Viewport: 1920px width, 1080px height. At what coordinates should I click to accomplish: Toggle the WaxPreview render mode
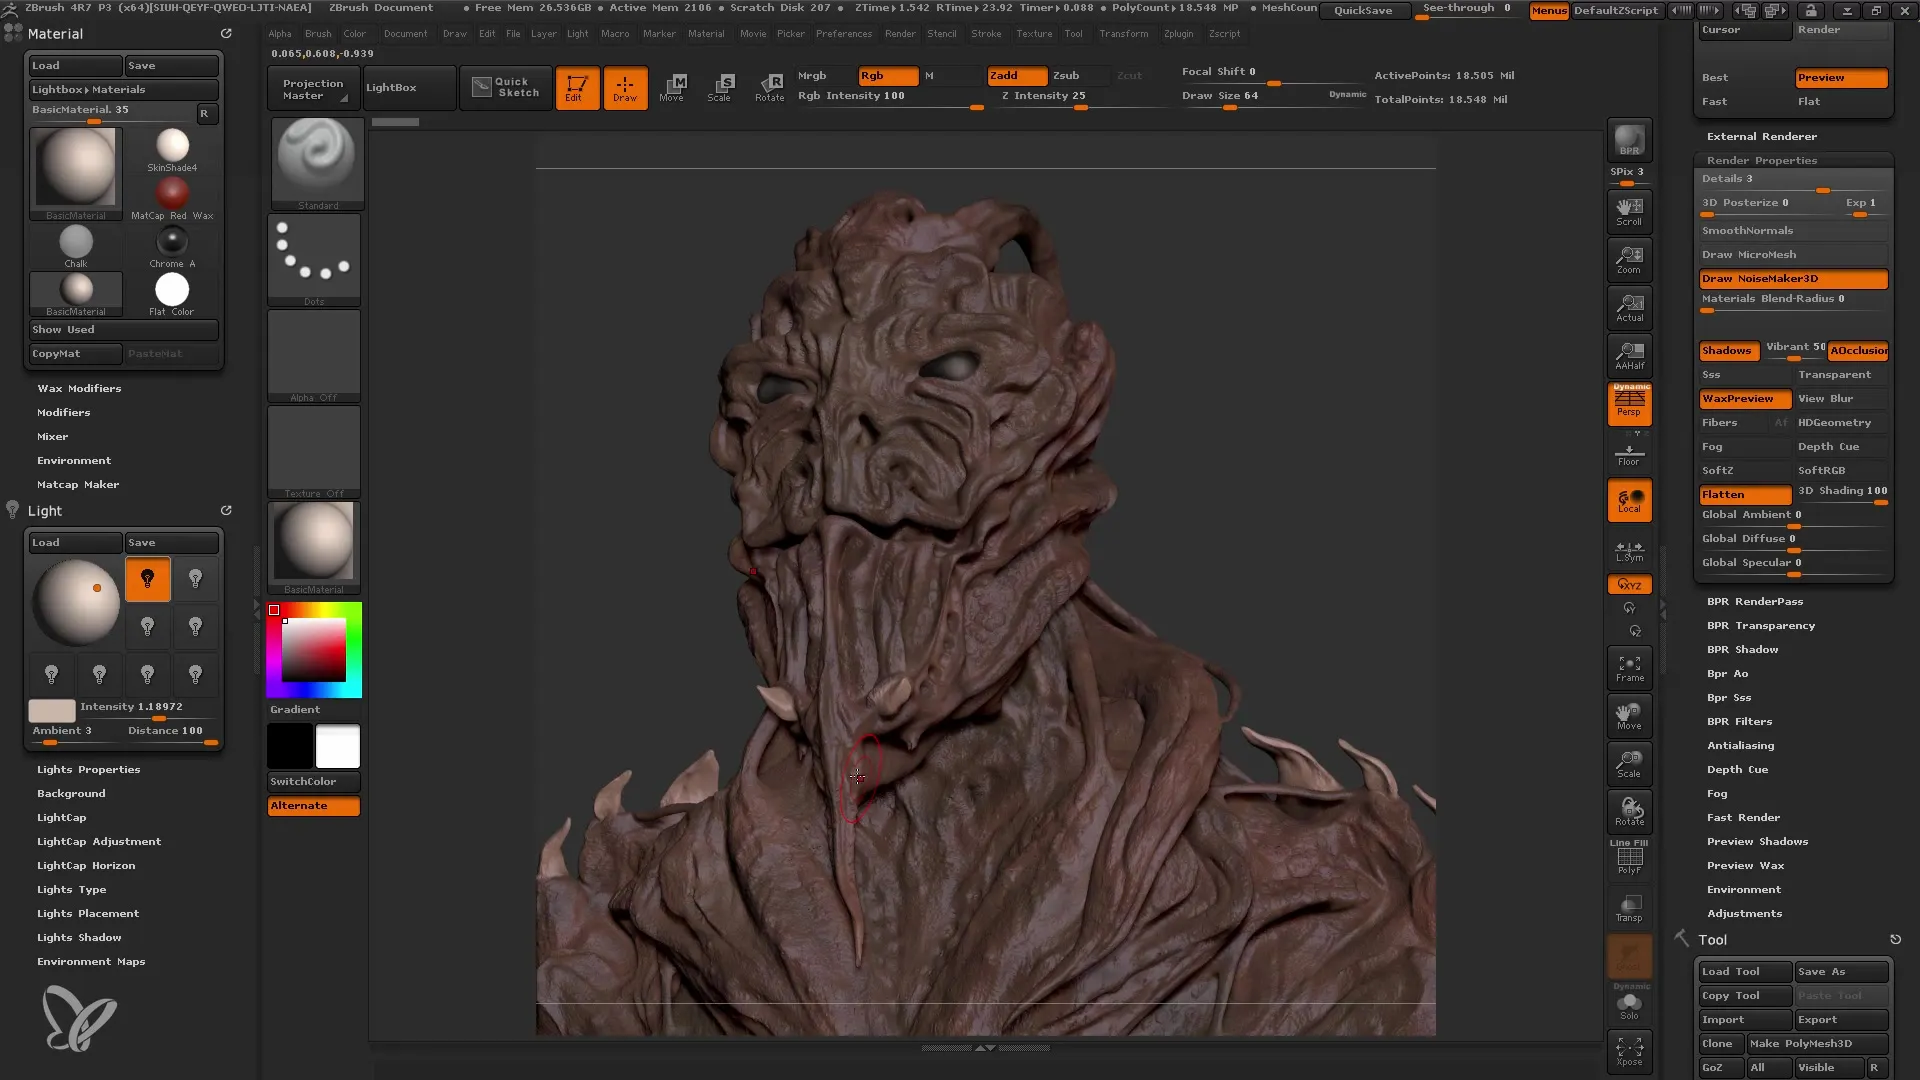click(1738, 397)
